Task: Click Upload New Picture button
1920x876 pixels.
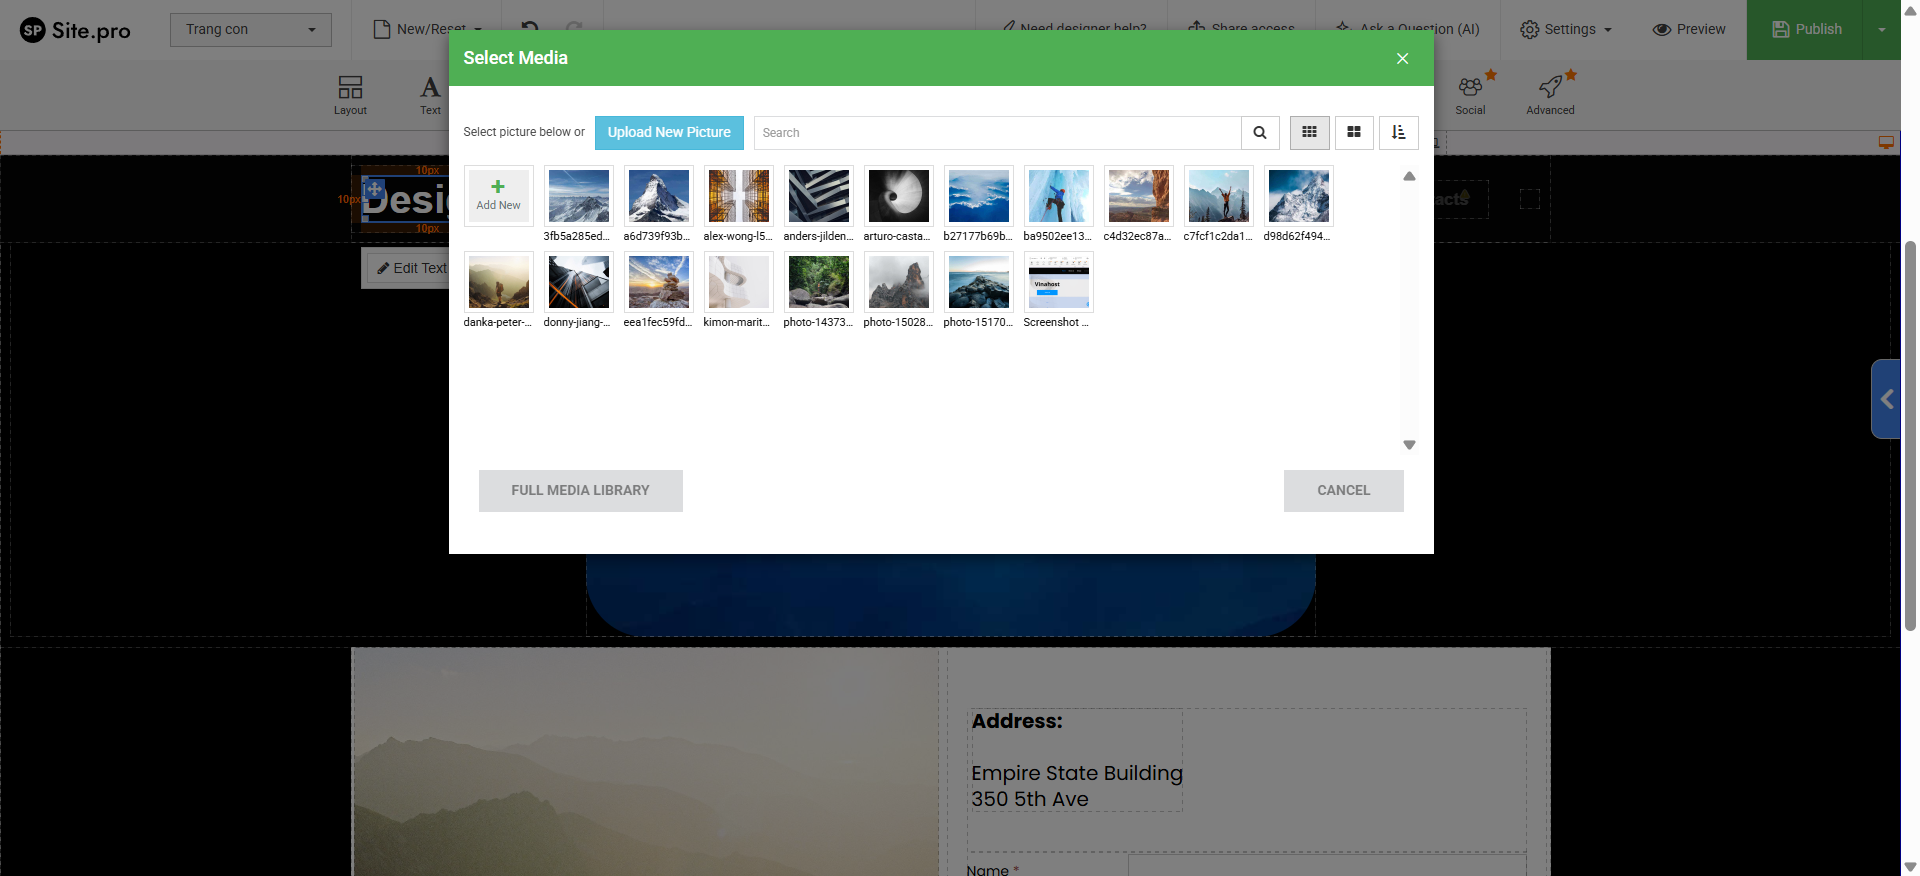Action: [x=669, y=133]
